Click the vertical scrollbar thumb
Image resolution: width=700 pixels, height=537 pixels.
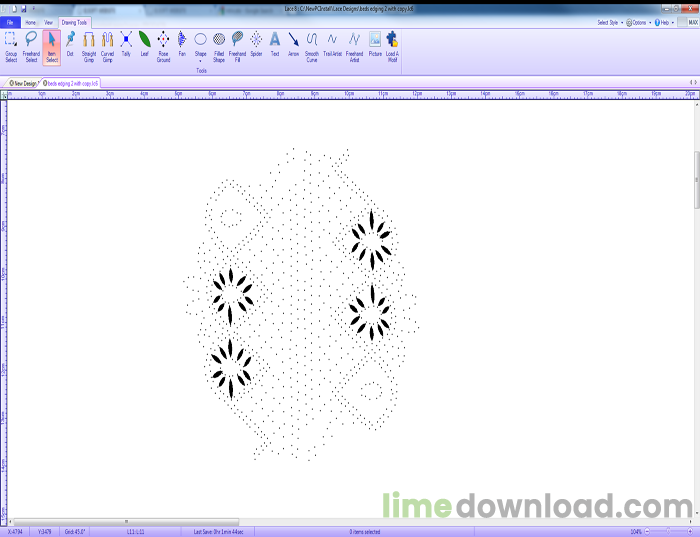(x=696, y=179)
